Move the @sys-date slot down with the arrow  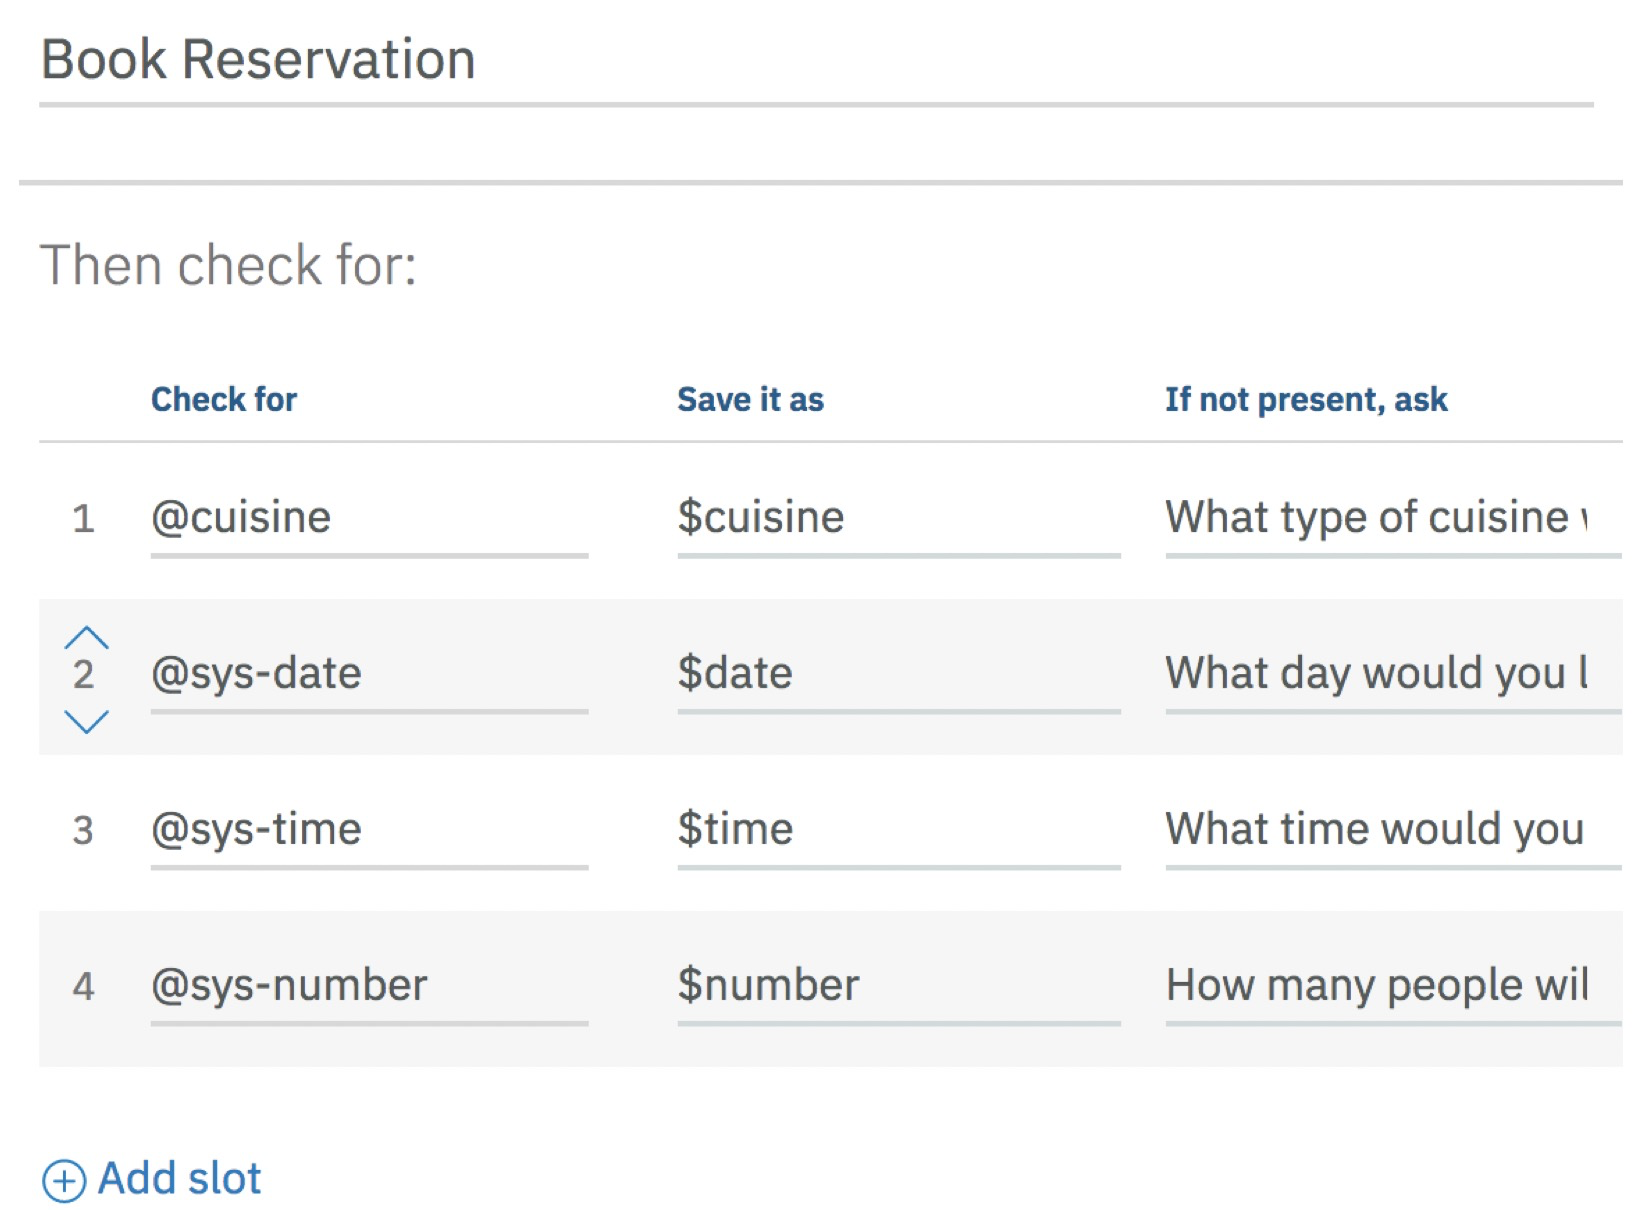pyautogui.click(x=86, y=722)
